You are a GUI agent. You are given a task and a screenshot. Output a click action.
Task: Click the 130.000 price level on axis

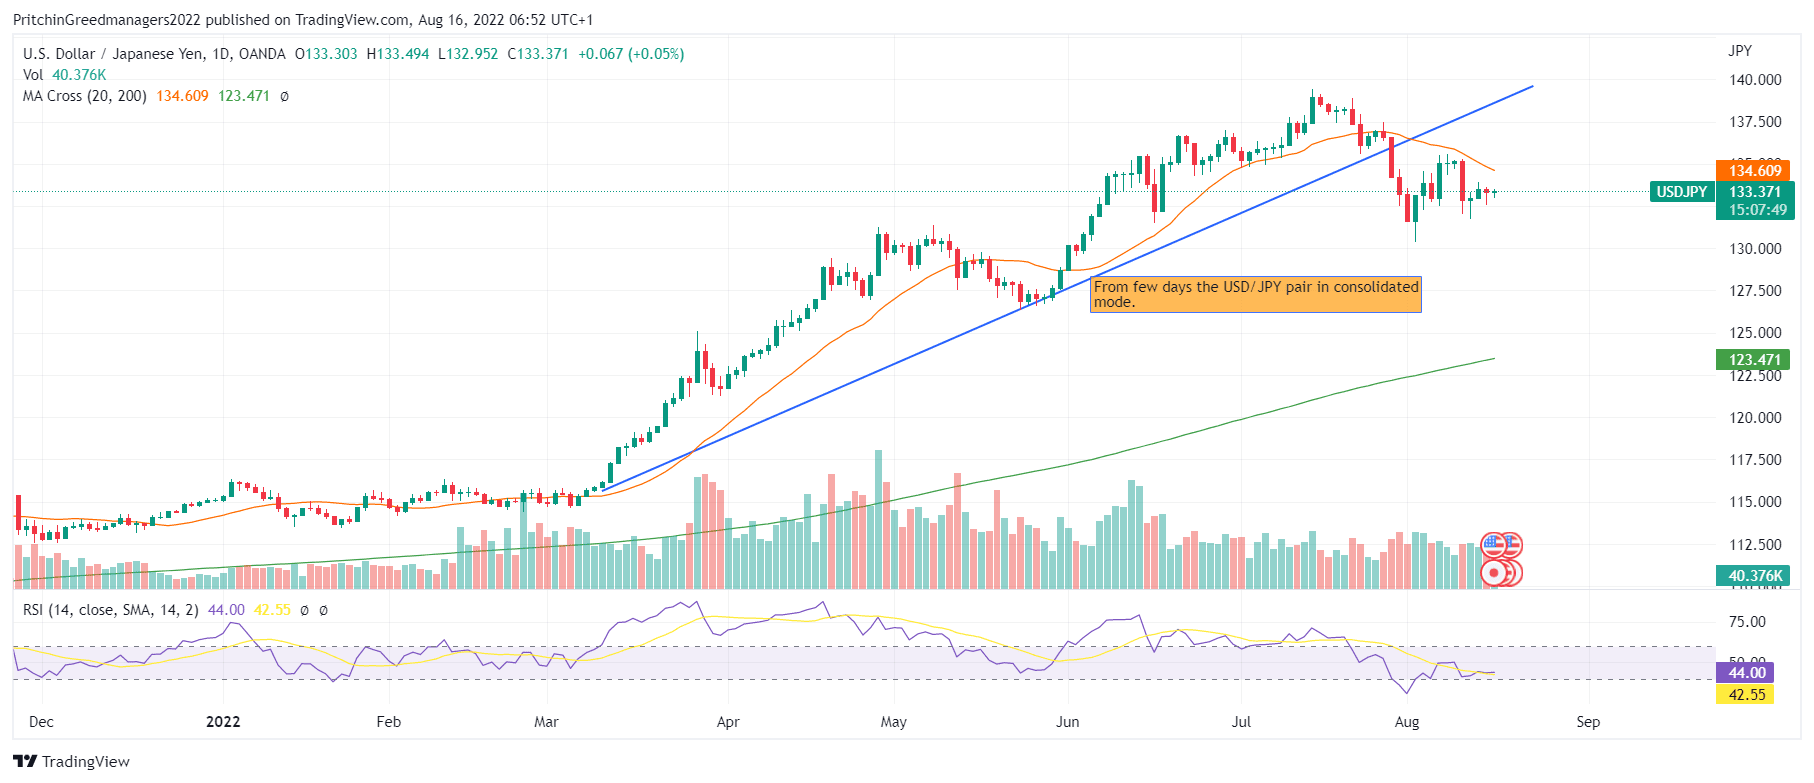click(x=1755, y=249)
